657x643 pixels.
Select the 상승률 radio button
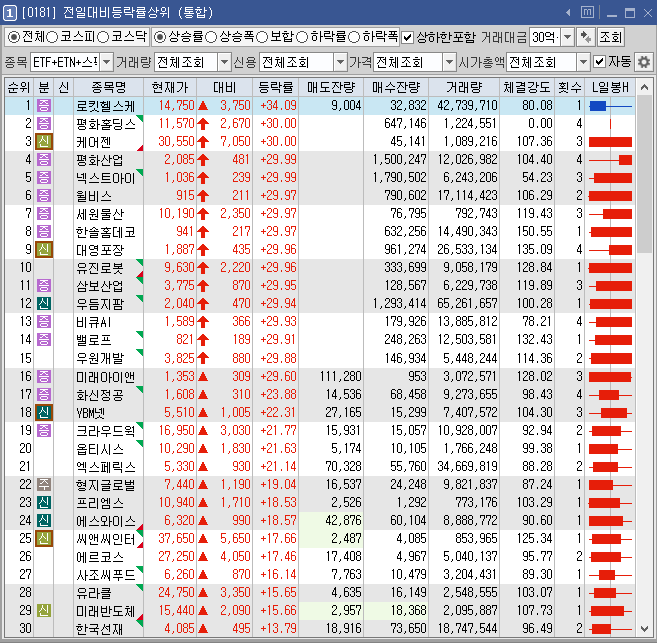tap(160, 37)
